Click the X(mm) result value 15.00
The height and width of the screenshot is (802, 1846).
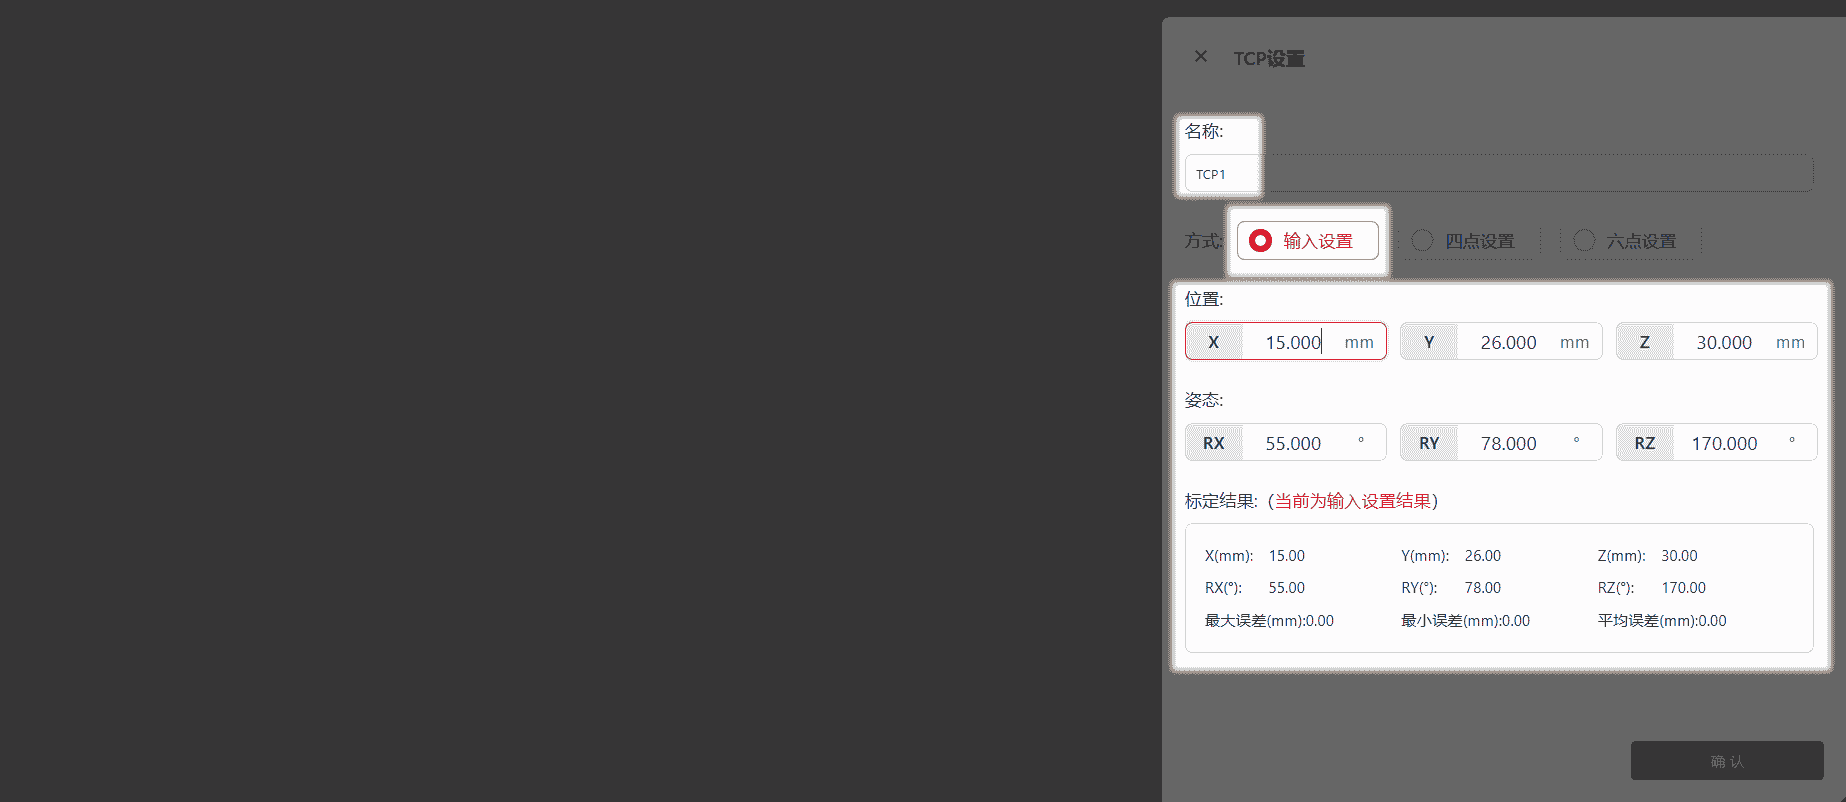(x=1286, y=556)
